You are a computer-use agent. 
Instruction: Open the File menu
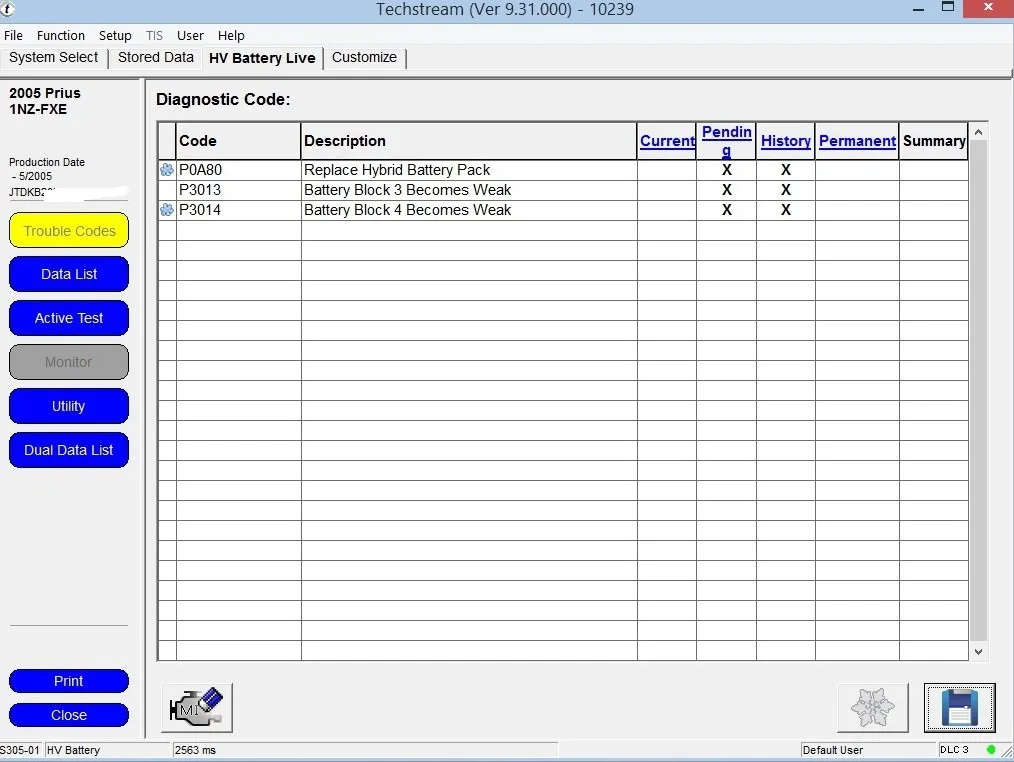click(13, 36)
